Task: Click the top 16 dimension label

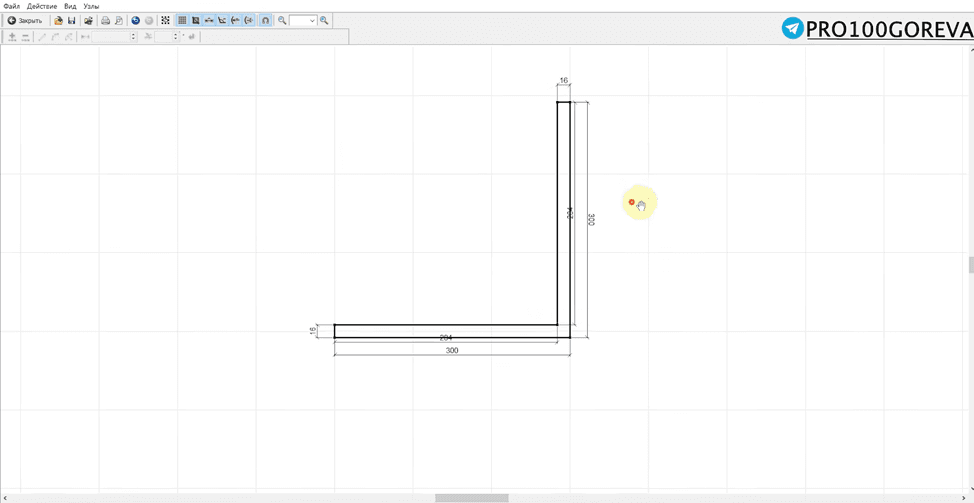Action: coord(563,80)
